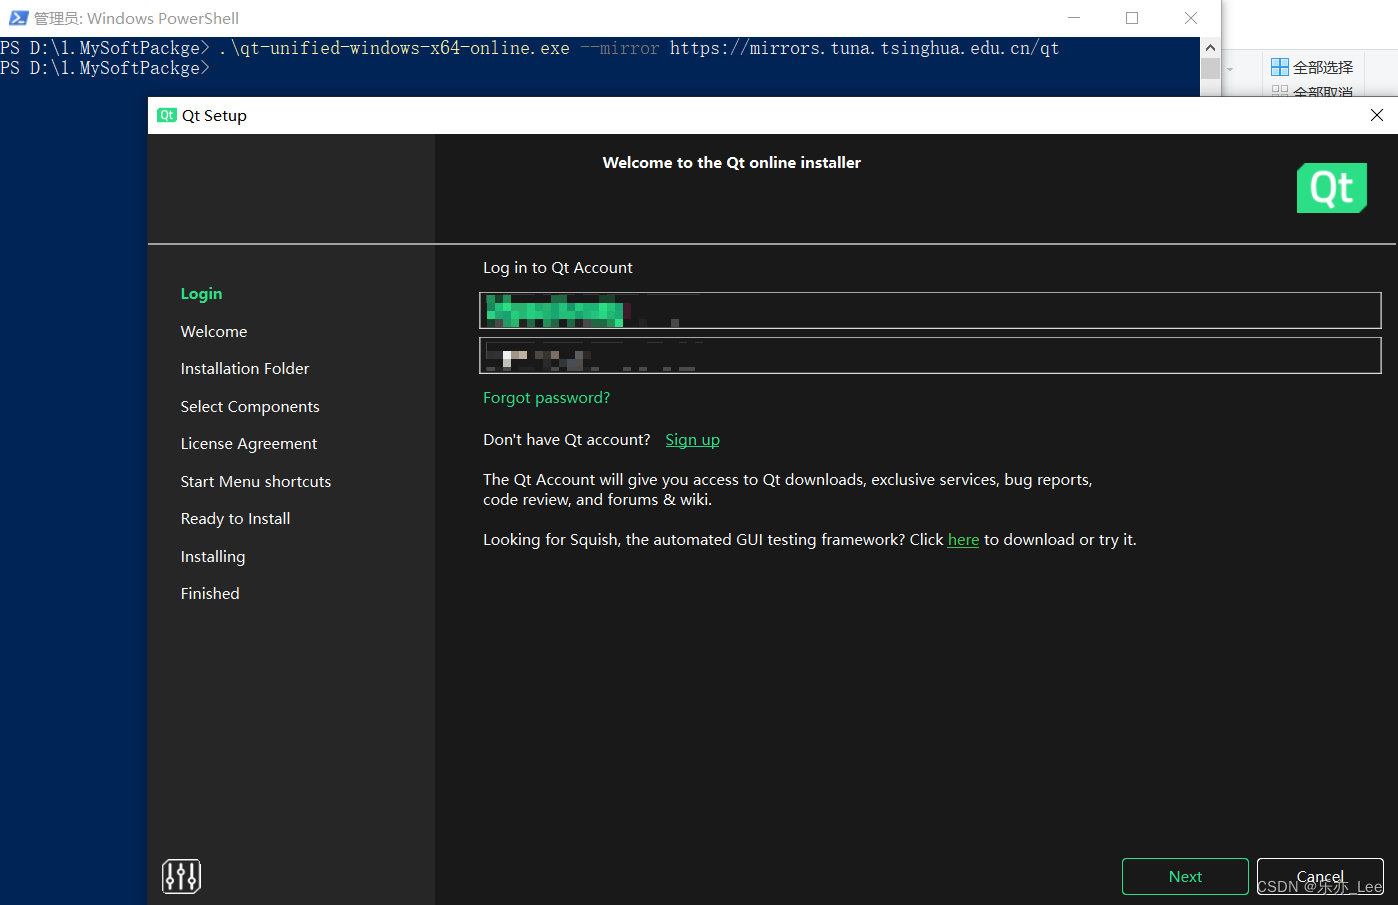Click PowerShell scrollbar up arrow

pos(1210,47)
